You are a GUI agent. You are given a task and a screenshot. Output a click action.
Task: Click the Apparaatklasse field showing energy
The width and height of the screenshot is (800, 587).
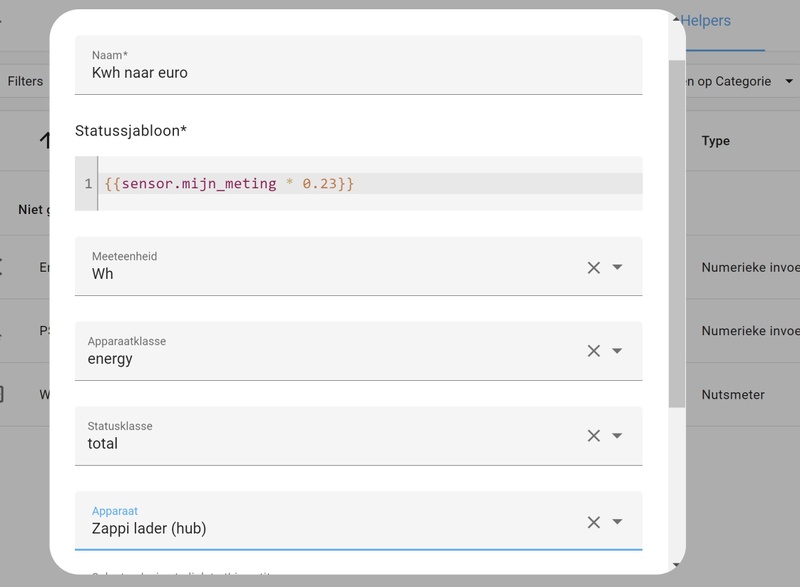point(330,358)
